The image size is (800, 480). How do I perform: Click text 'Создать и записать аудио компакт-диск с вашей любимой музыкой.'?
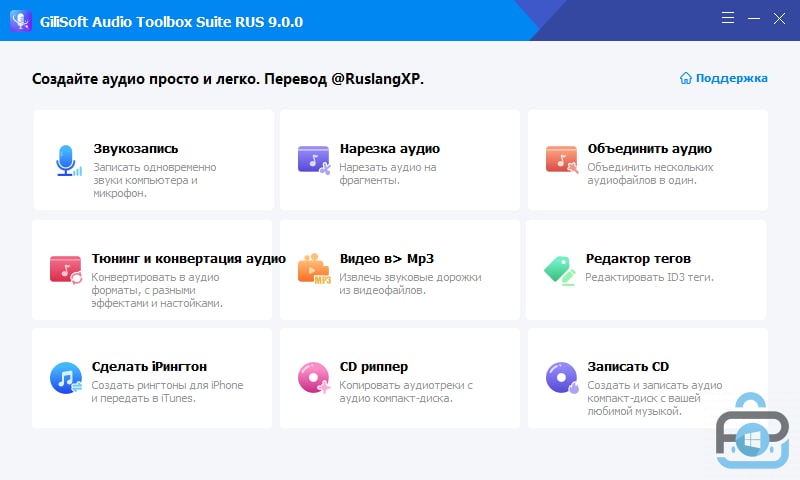tap(655, 398)
